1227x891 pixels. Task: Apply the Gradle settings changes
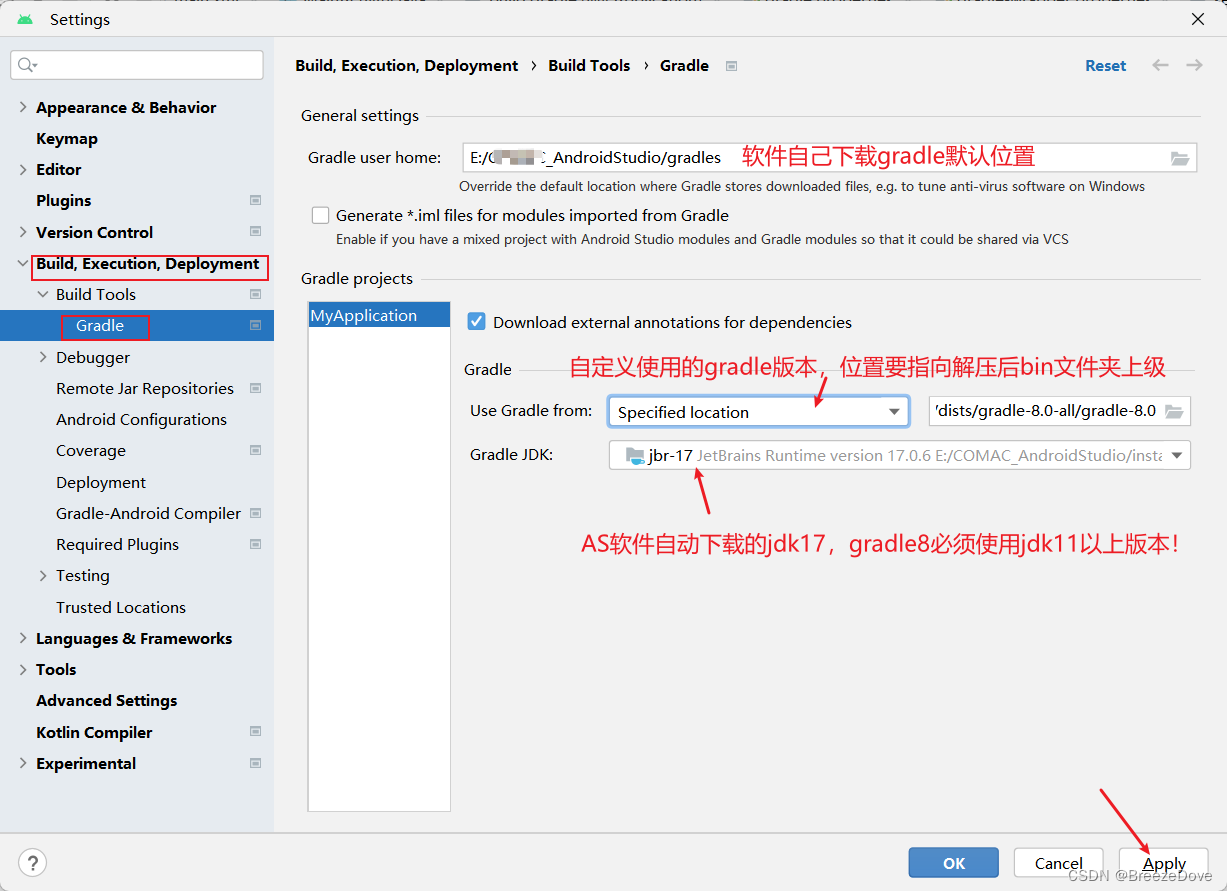(x=1164, y=863)
